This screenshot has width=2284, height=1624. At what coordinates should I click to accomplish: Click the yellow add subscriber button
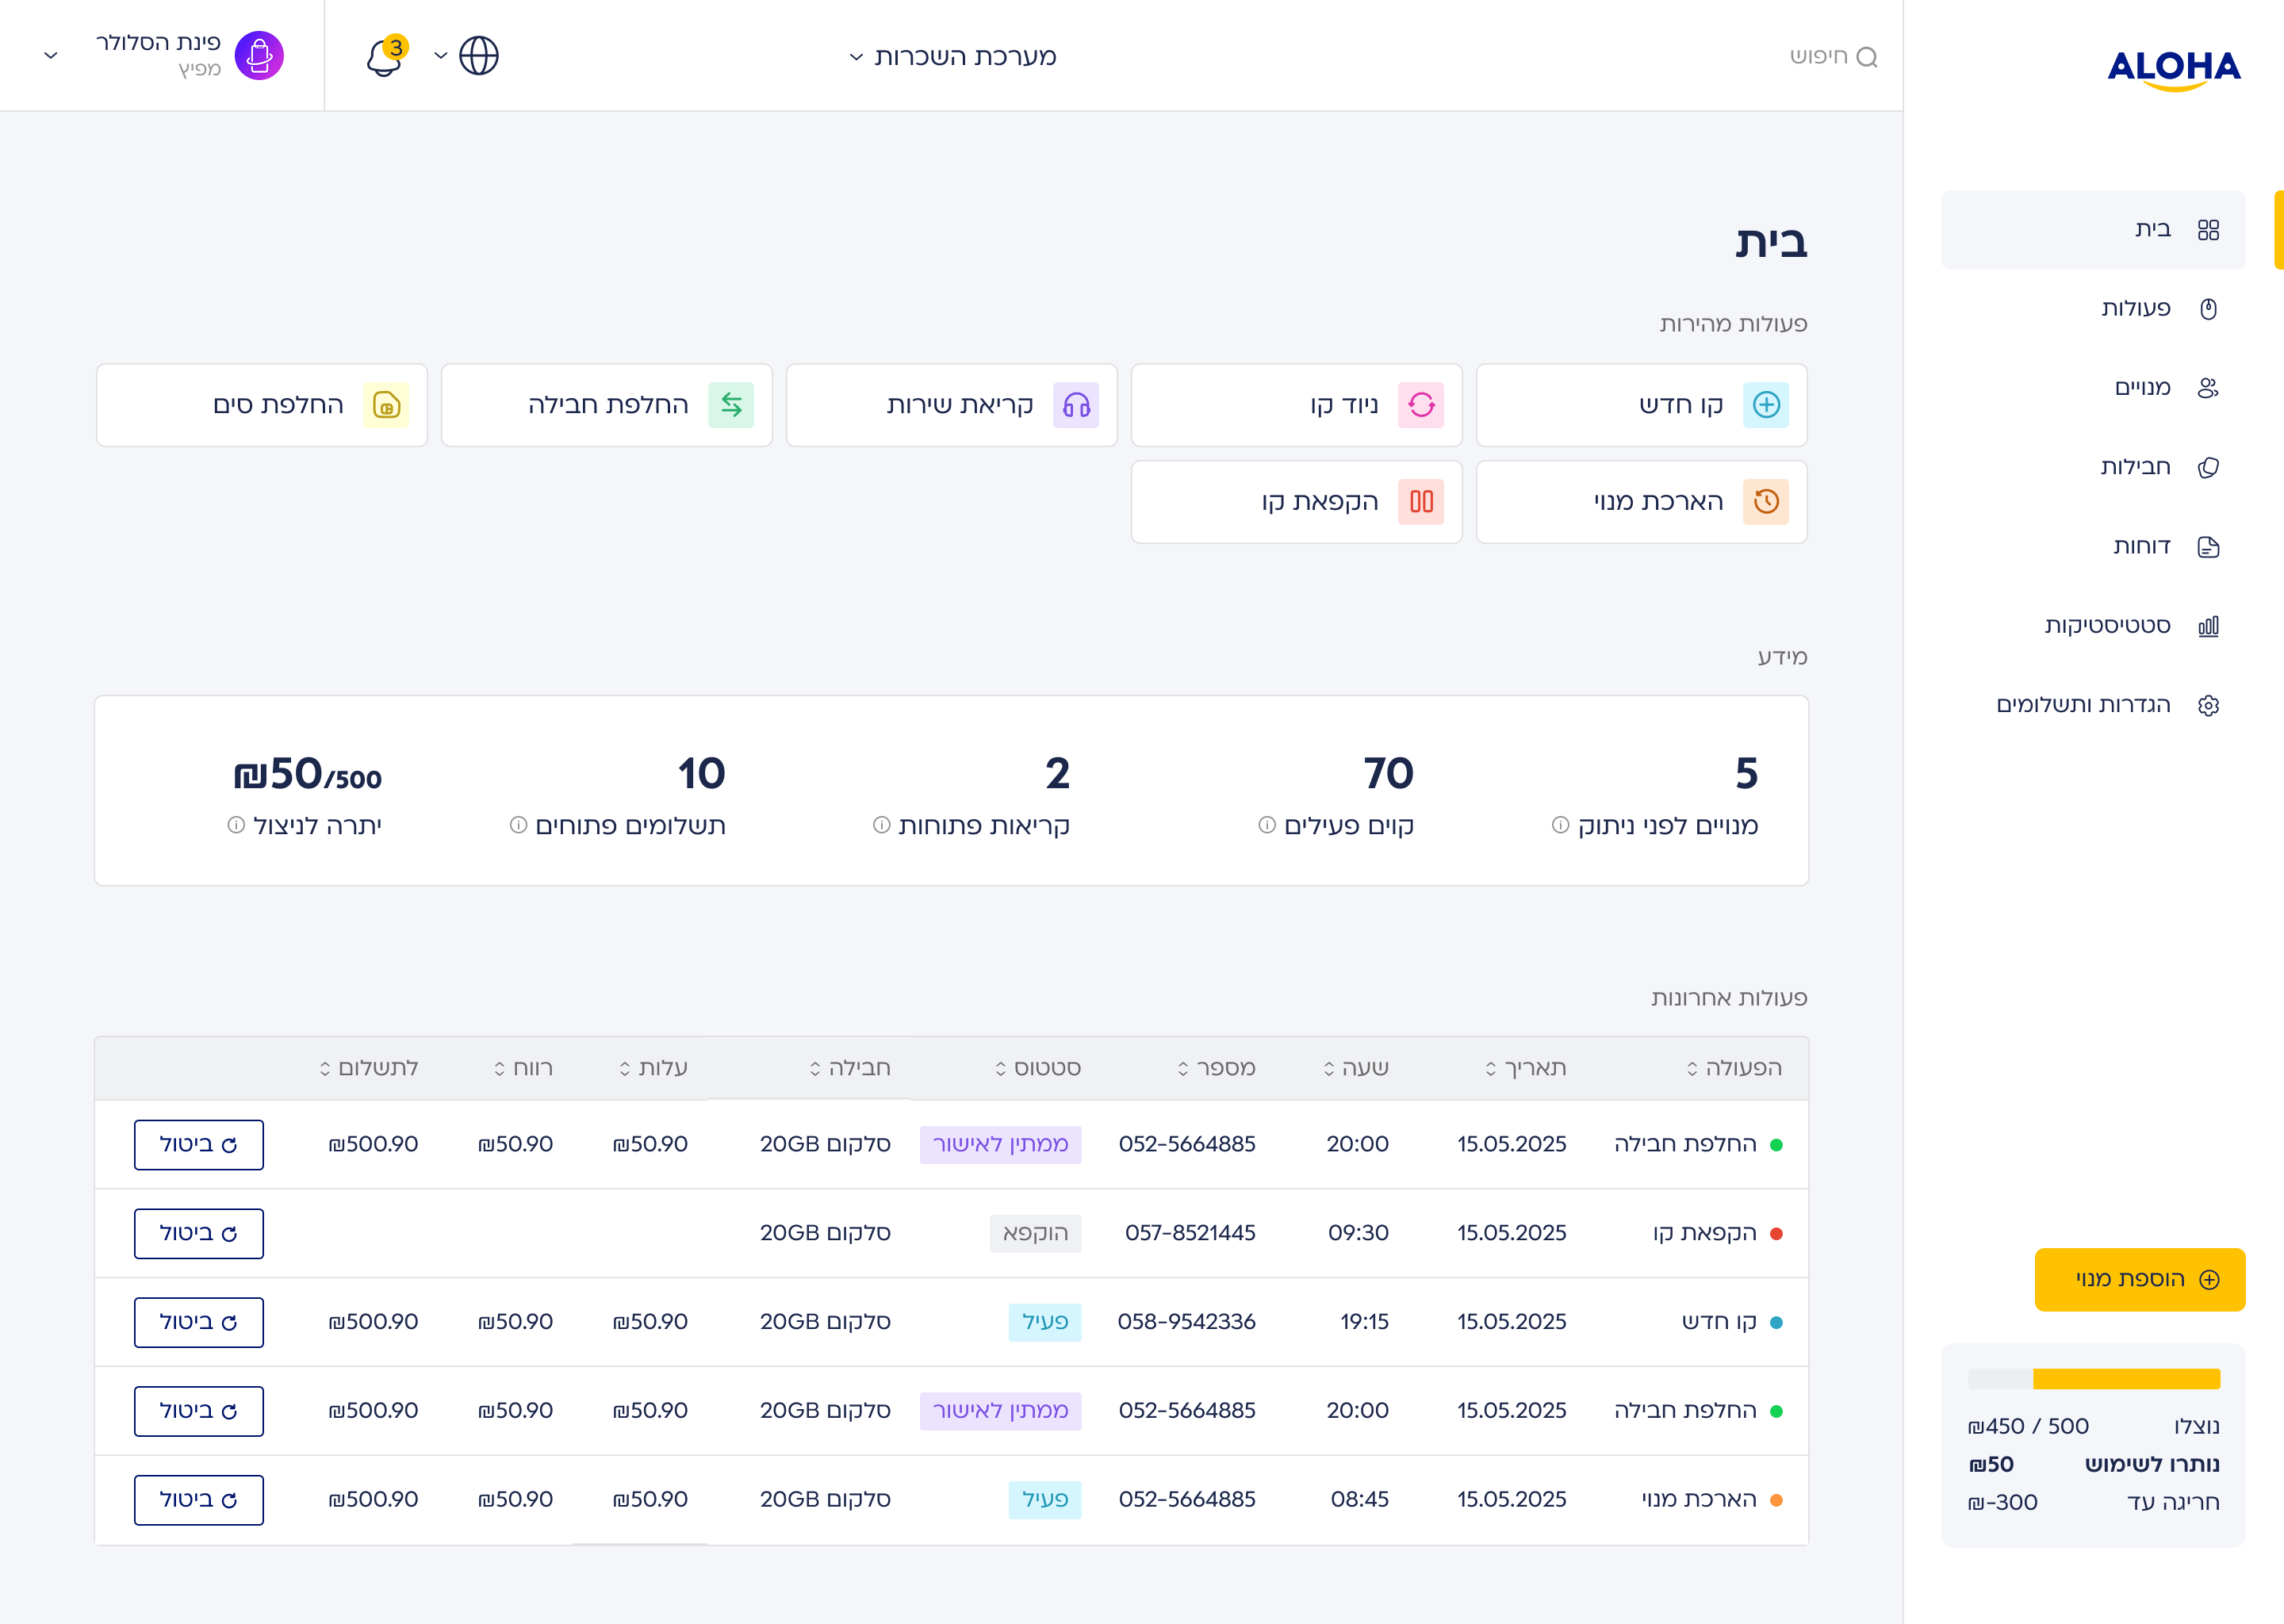[2139, 1279]
